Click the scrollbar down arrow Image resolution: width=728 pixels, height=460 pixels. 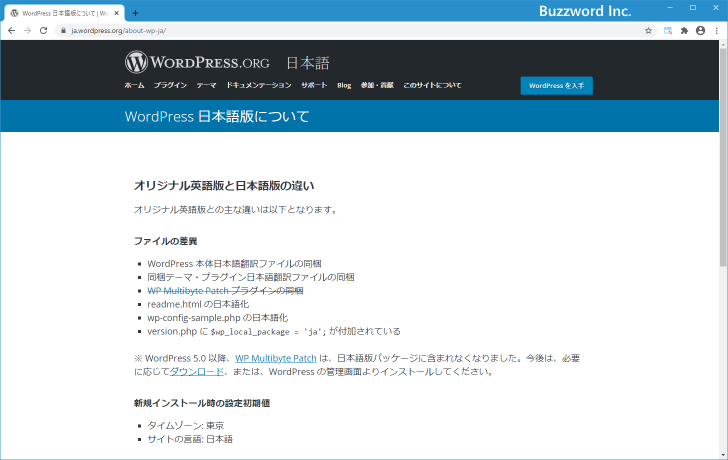[723, 455]
